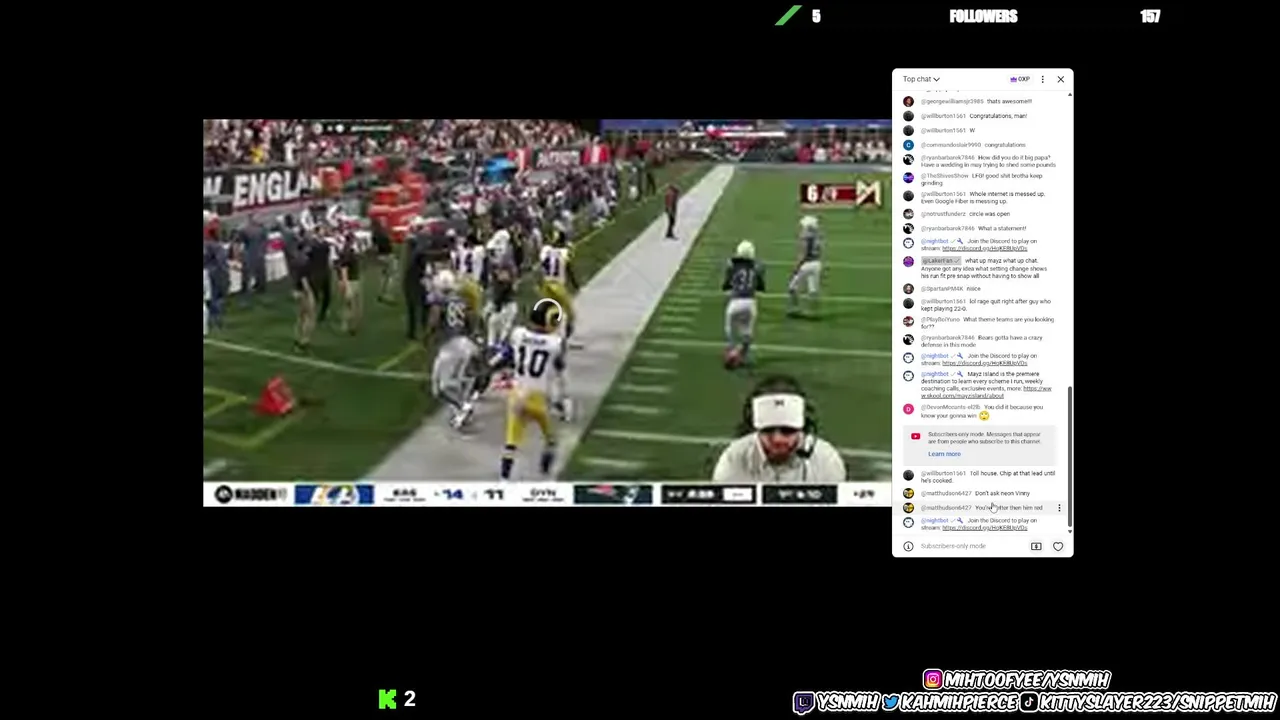Click username @TheShivesShow
The width and height of the screenshot is (1280, 720).
[x=944, y=176]
